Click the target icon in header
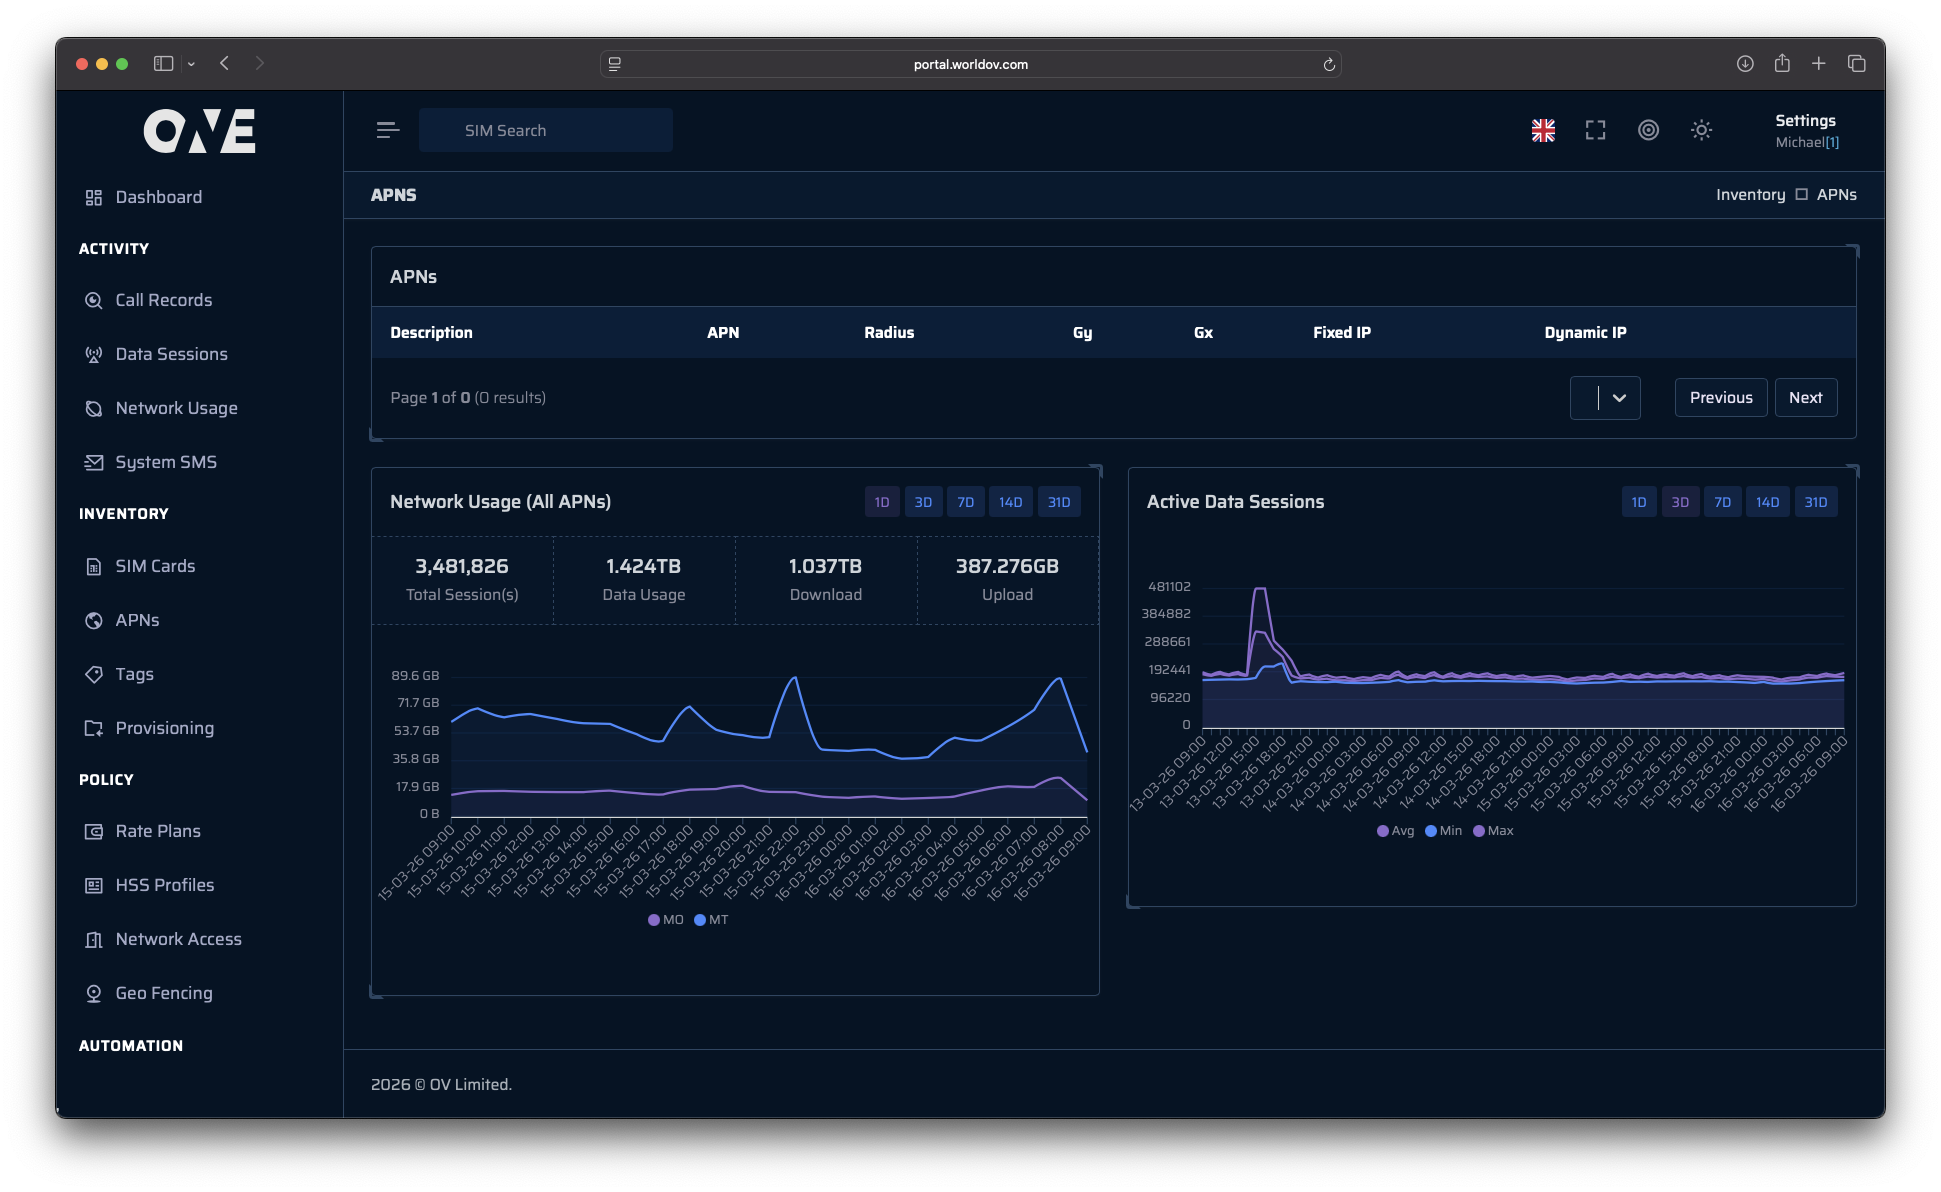The image size is (1941, 1192). 1648,130
